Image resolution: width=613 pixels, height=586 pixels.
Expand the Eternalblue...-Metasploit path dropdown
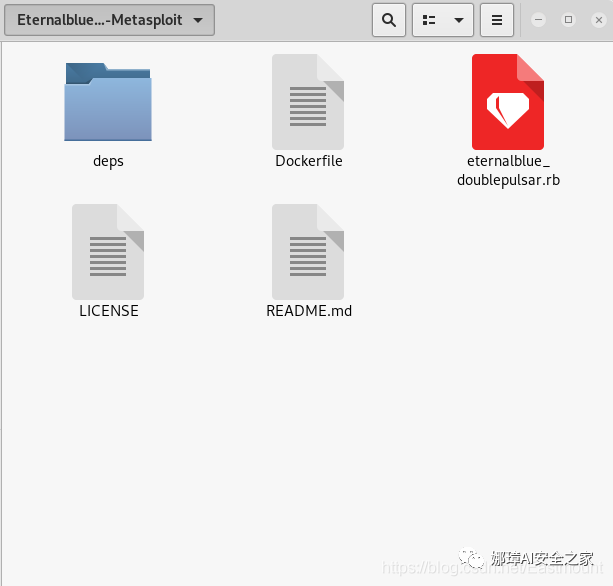coord(109,20)
